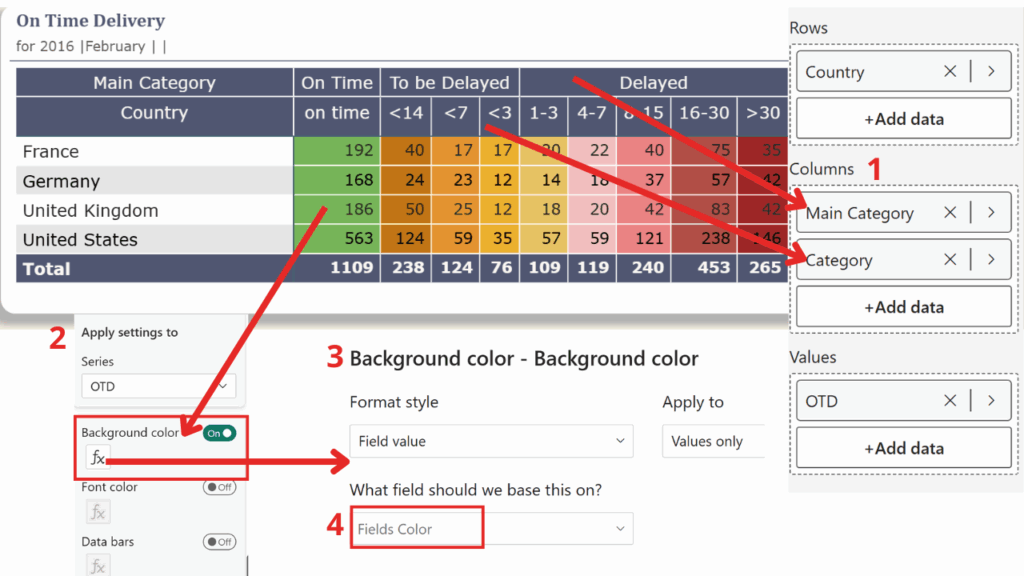Open Country field options chevron
Image resolution: width=1024 pixels, height=576 pixels.
coord(991,72)
